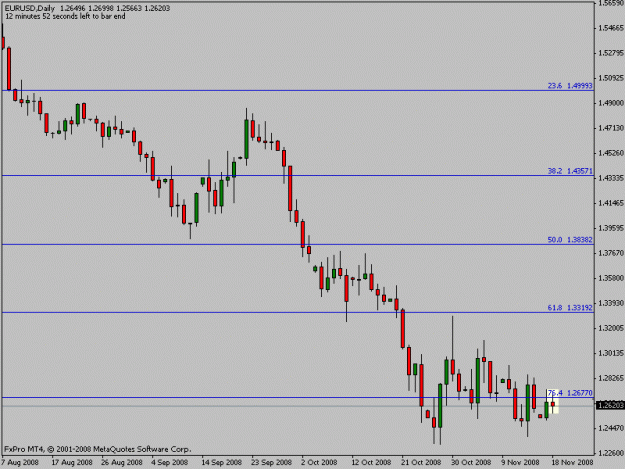
Task: Click the 1.35800 price axis value
Action: coord(611,278)
